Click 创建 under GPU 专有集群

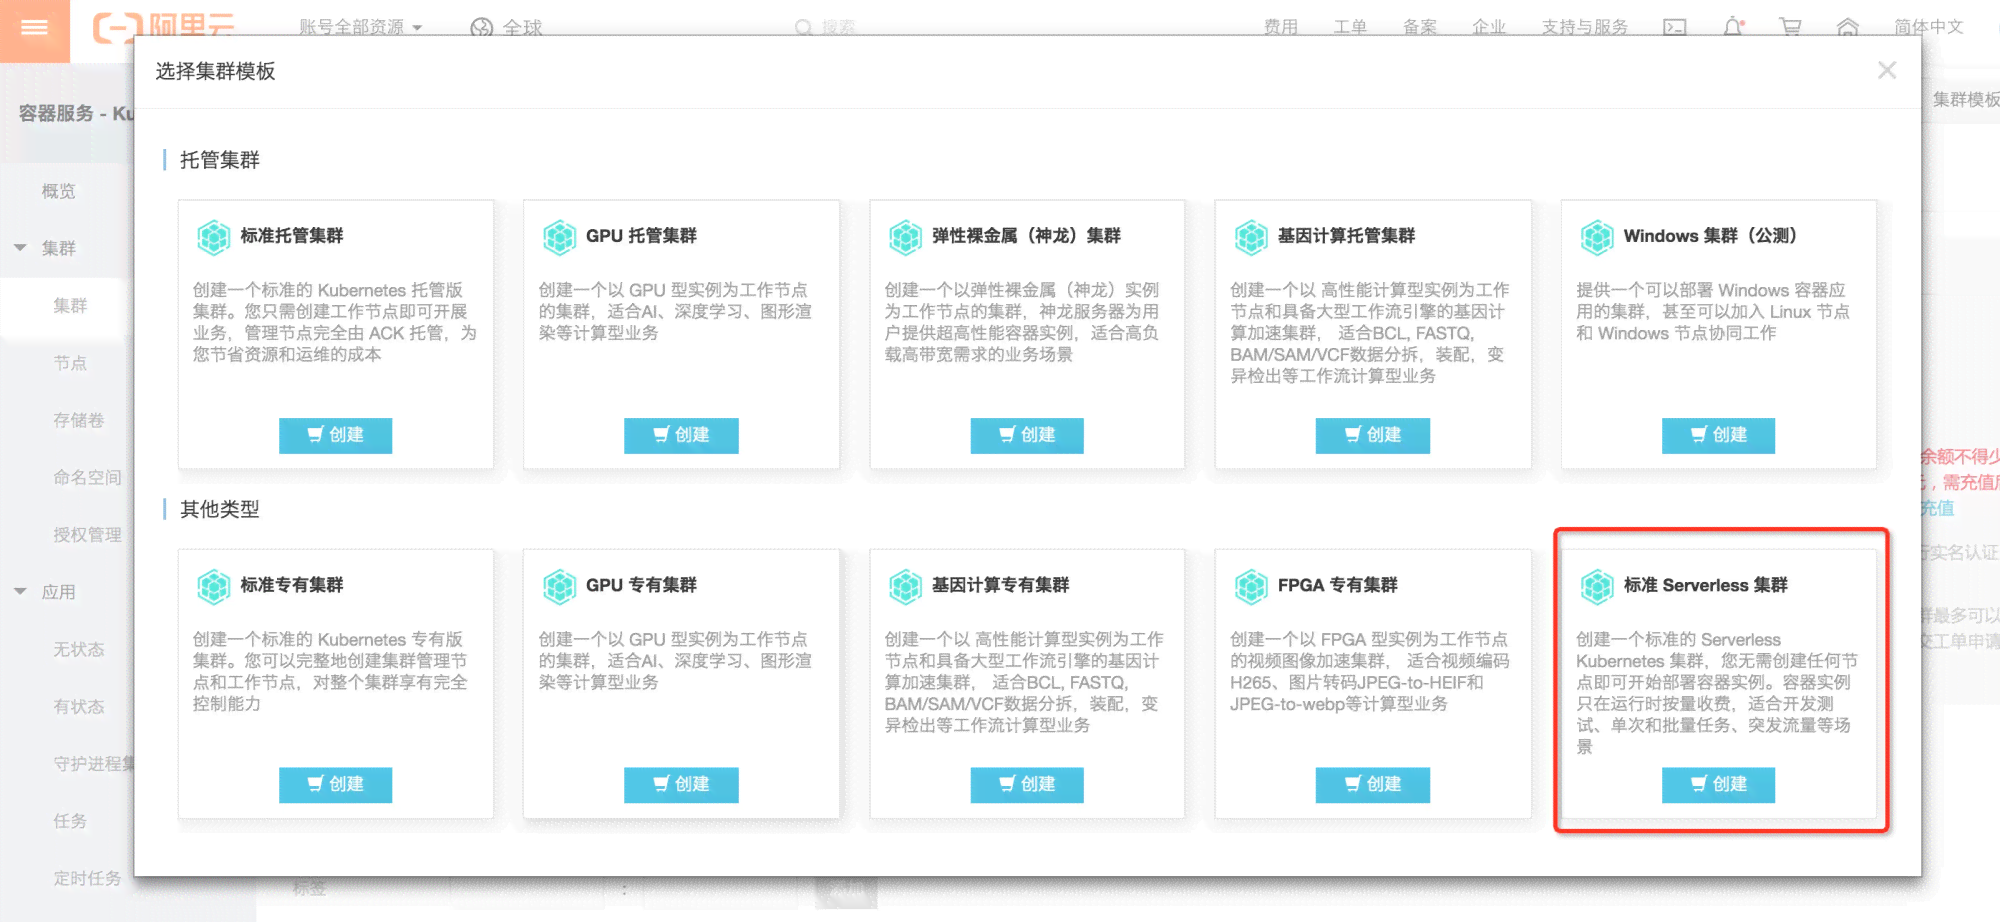click(681, 784)
